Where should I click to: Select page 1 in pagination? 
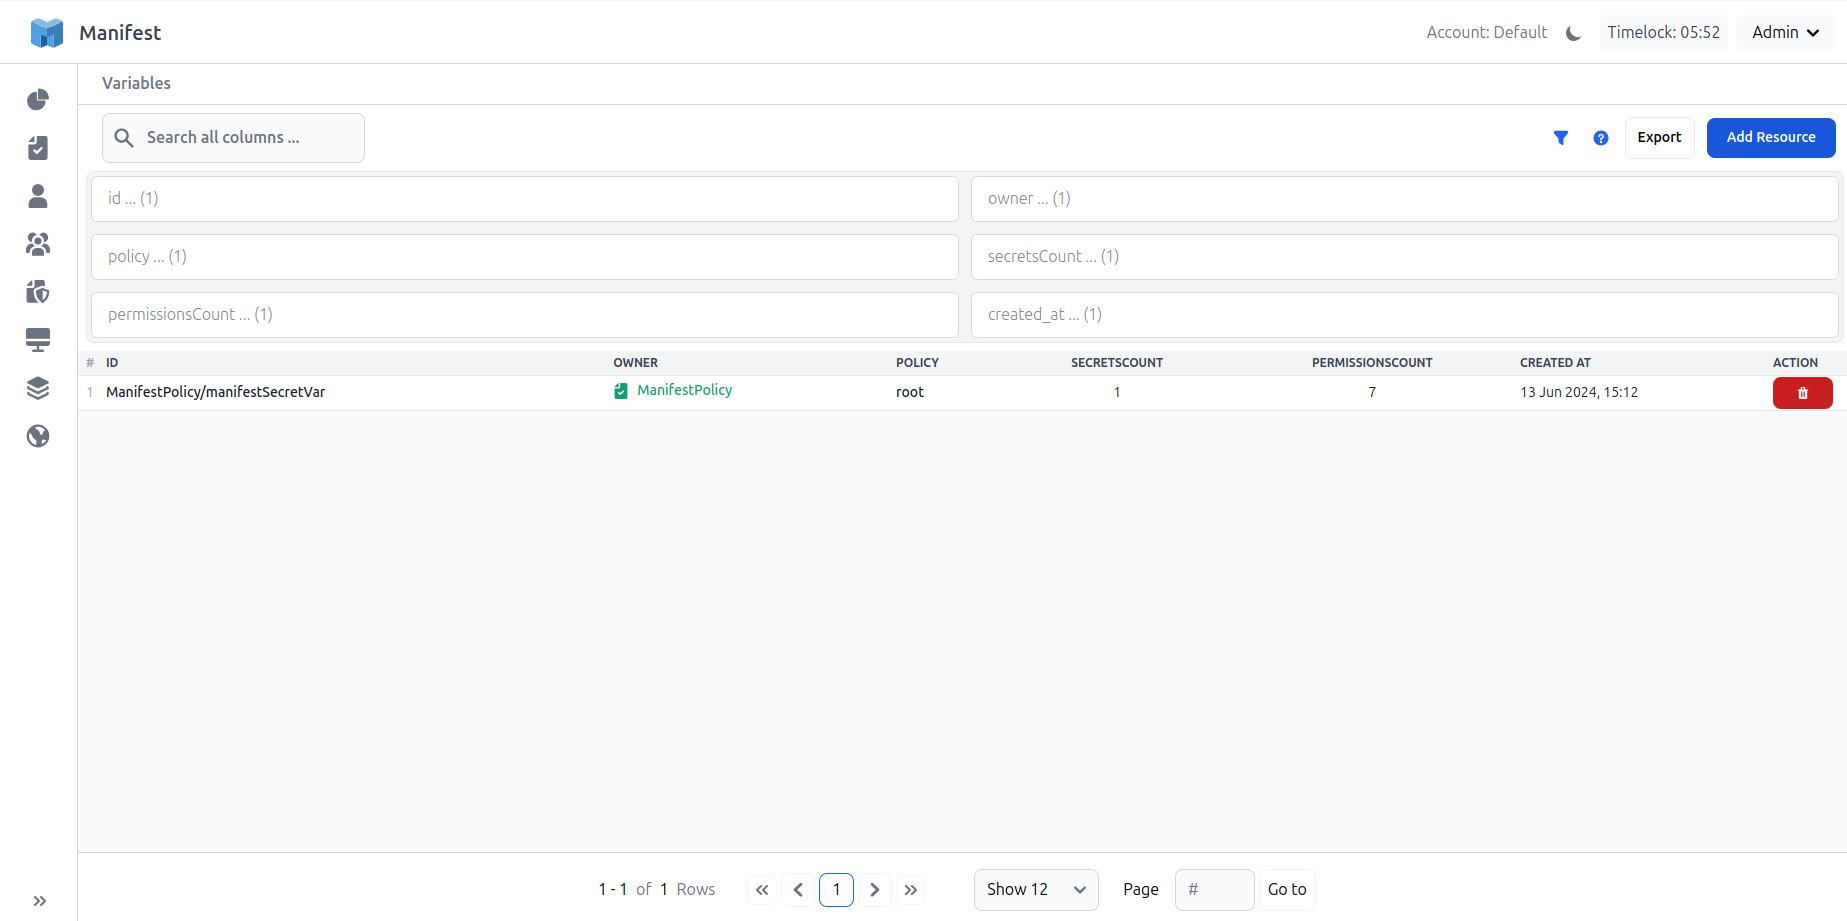836,890
